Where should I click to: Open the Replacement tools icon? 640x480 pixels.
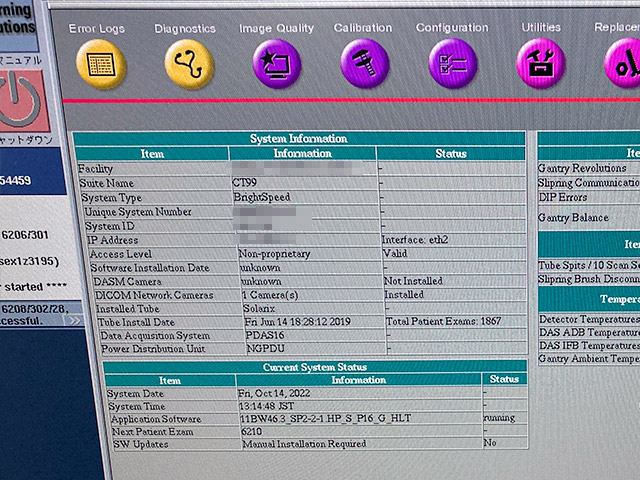point(624,65)
